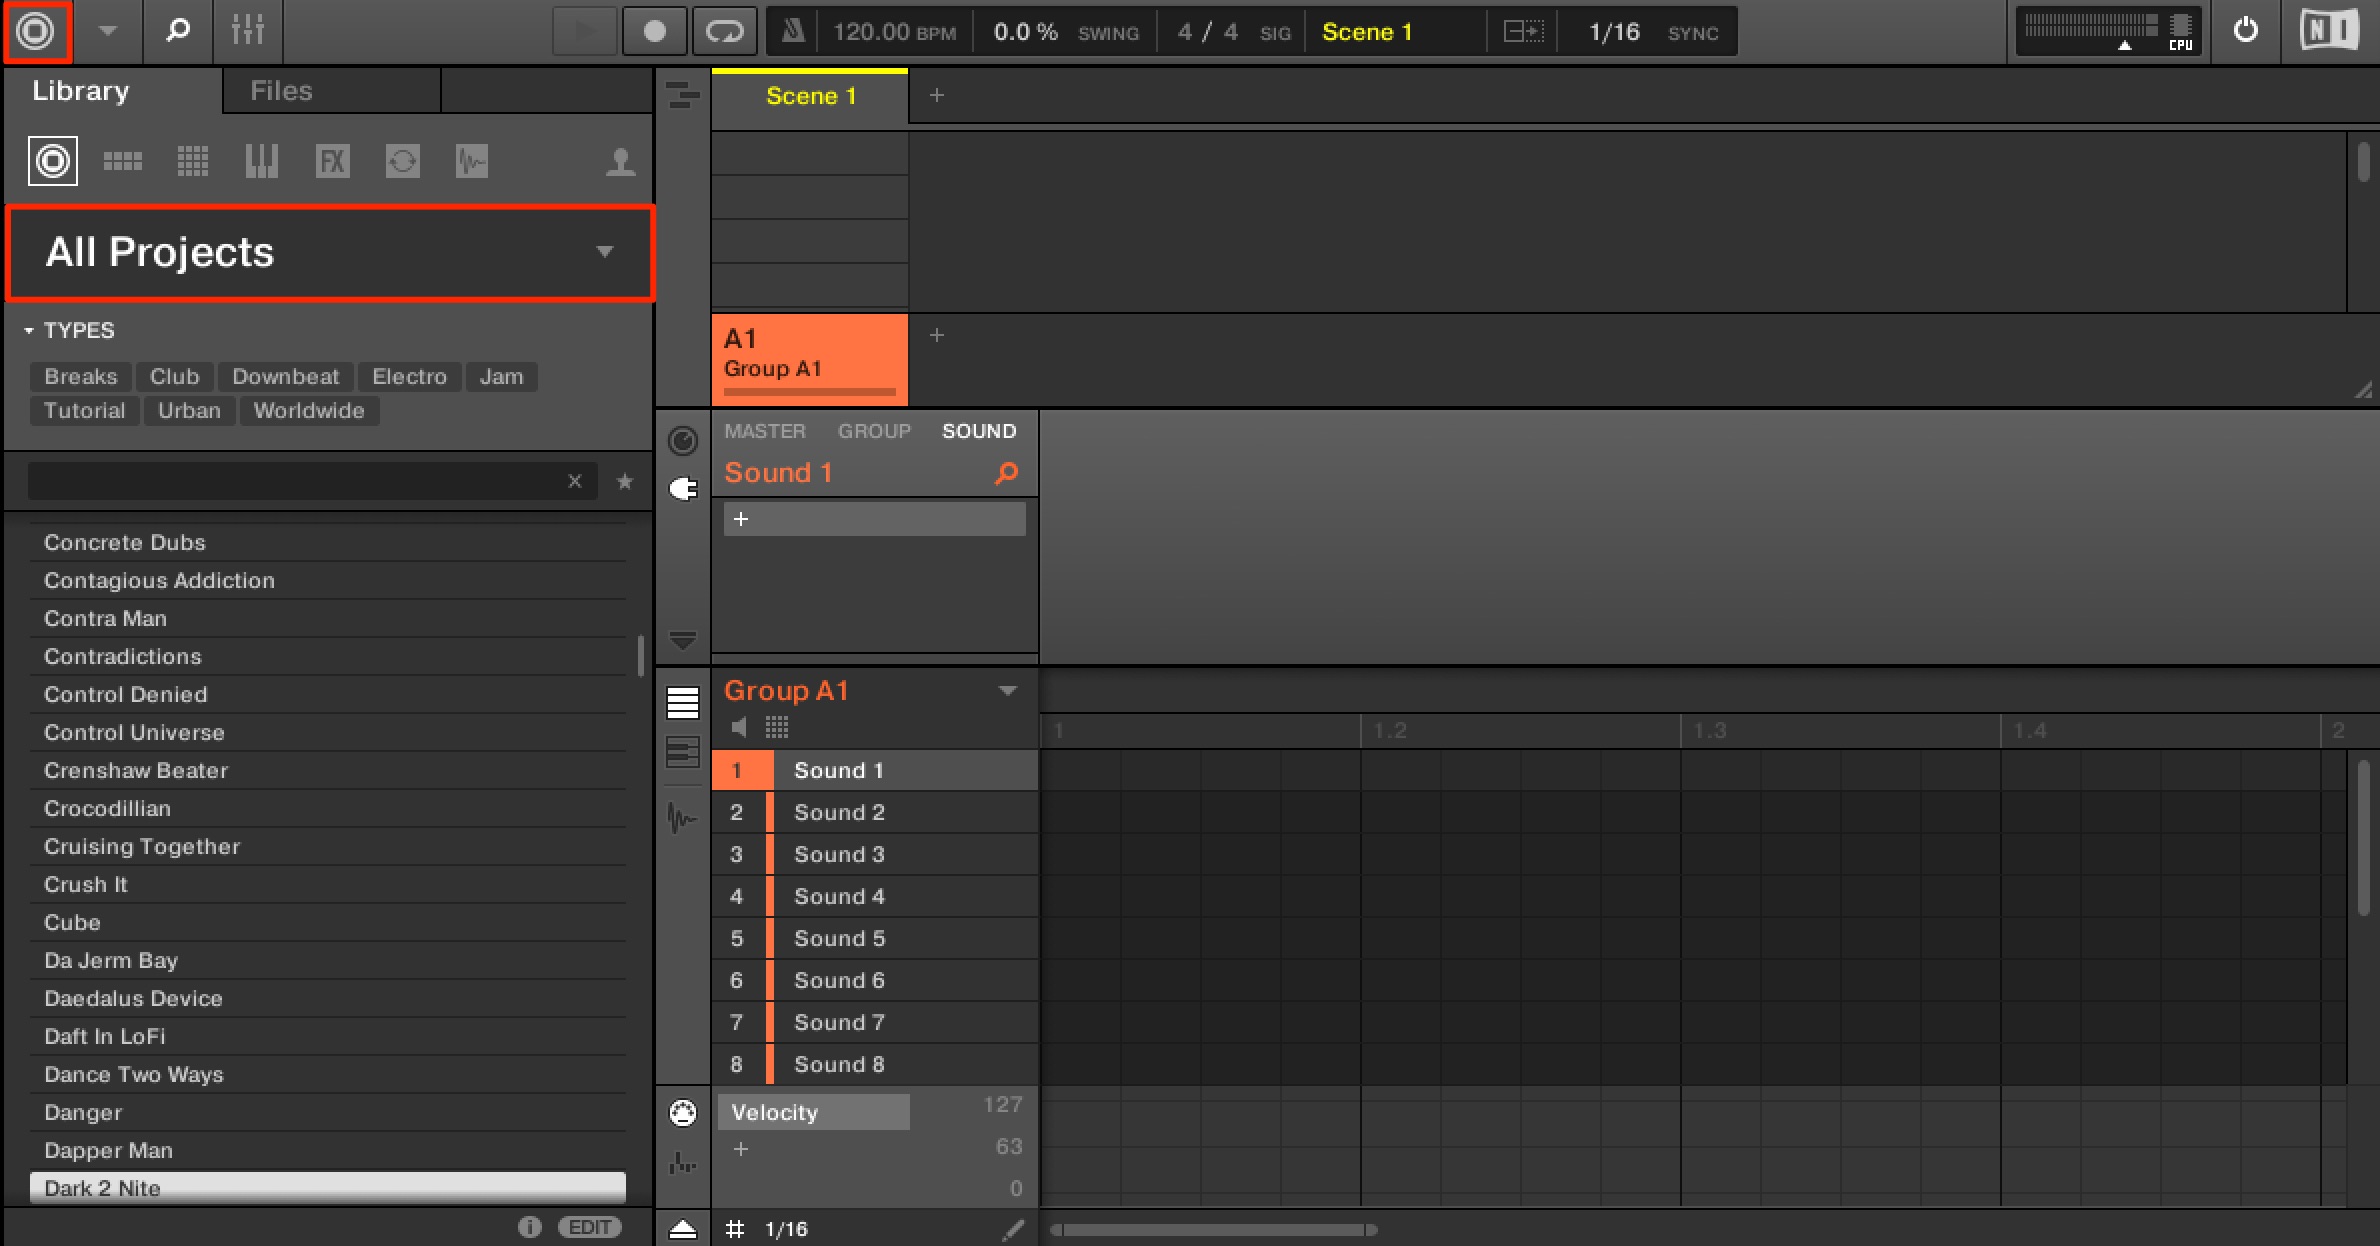Open the main menu dropdown arrow
2380x1246 pixels.
tap(108, 31)
